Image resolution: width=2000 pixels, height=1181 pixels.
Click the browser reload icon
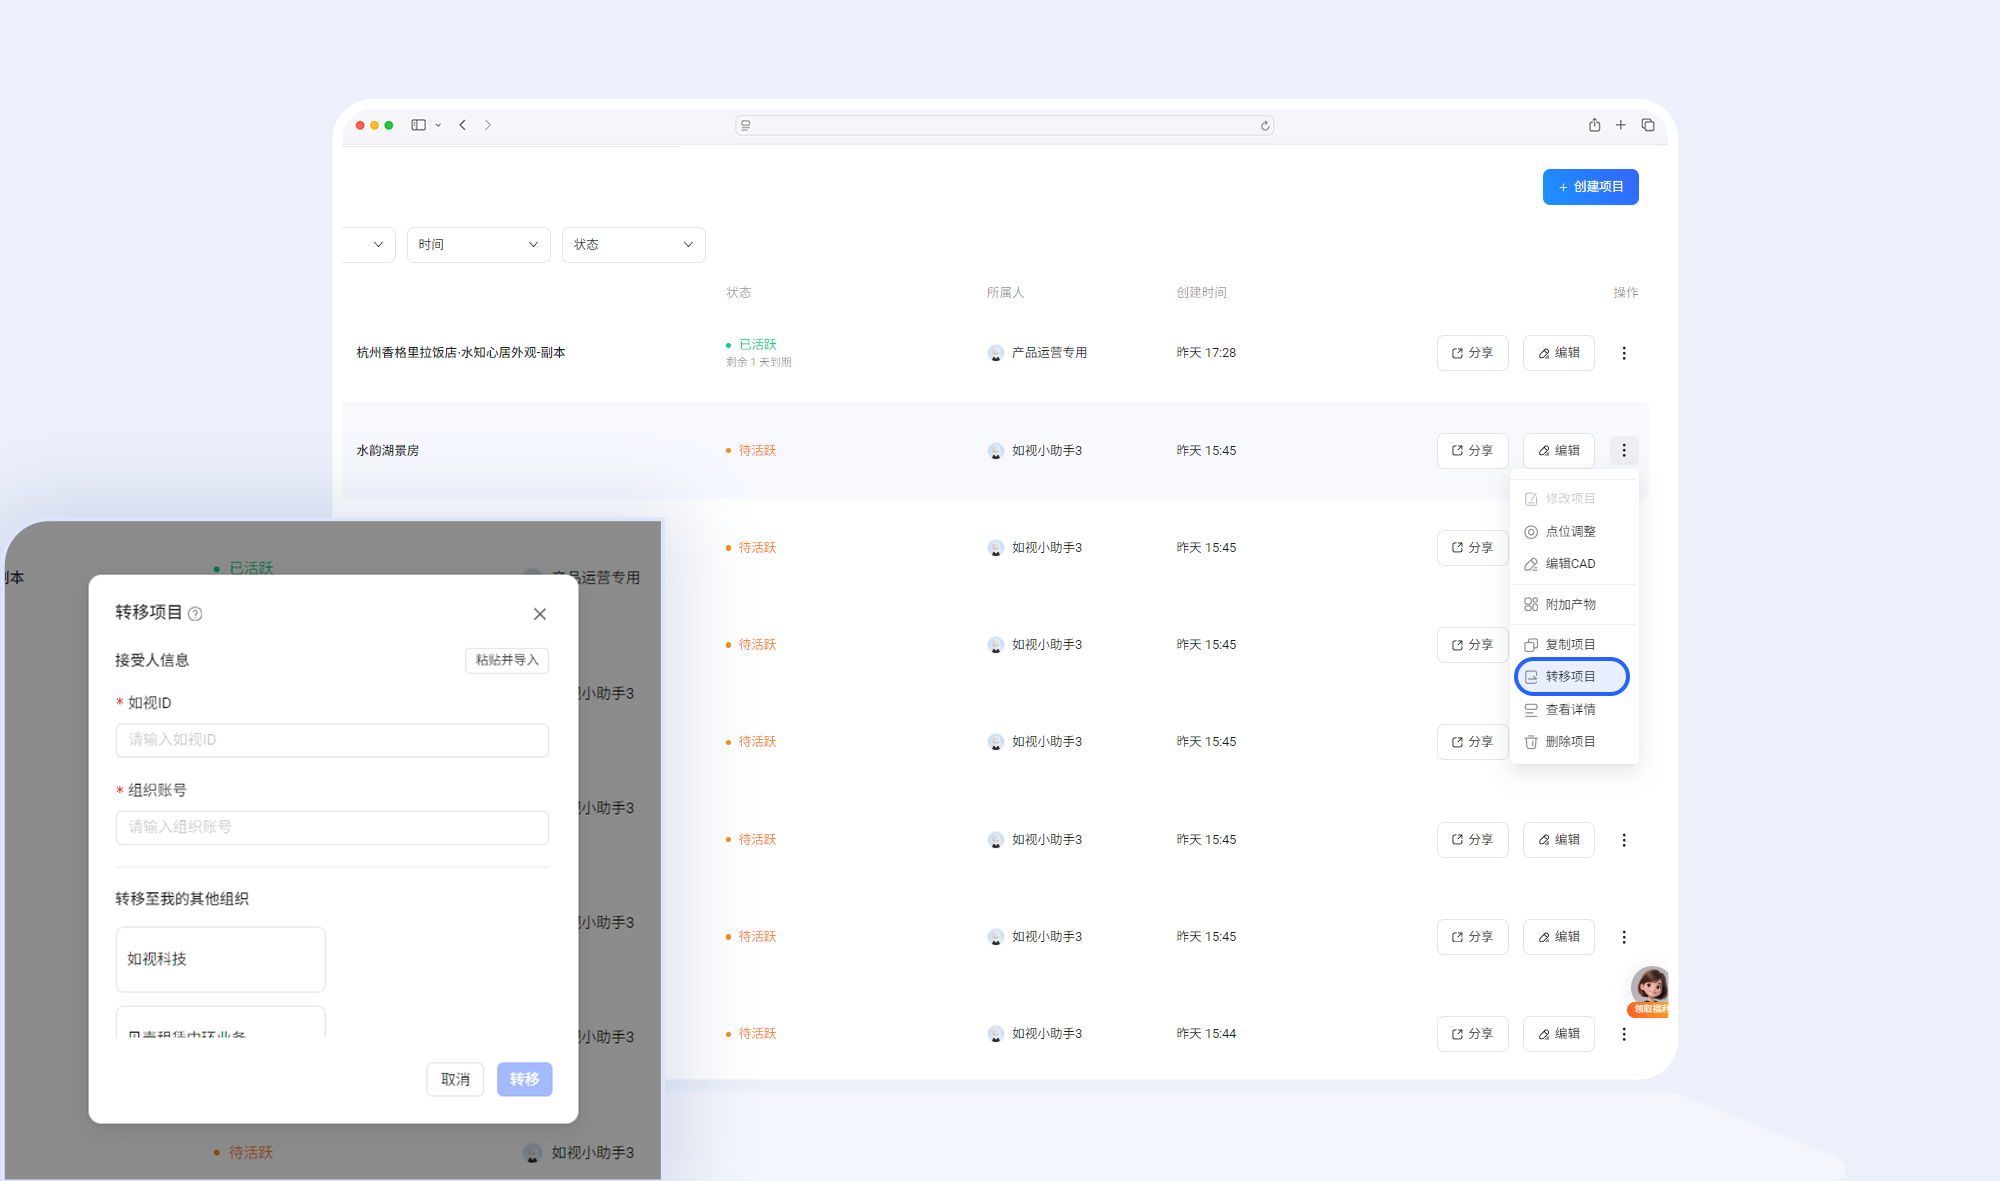point(1265,126)
